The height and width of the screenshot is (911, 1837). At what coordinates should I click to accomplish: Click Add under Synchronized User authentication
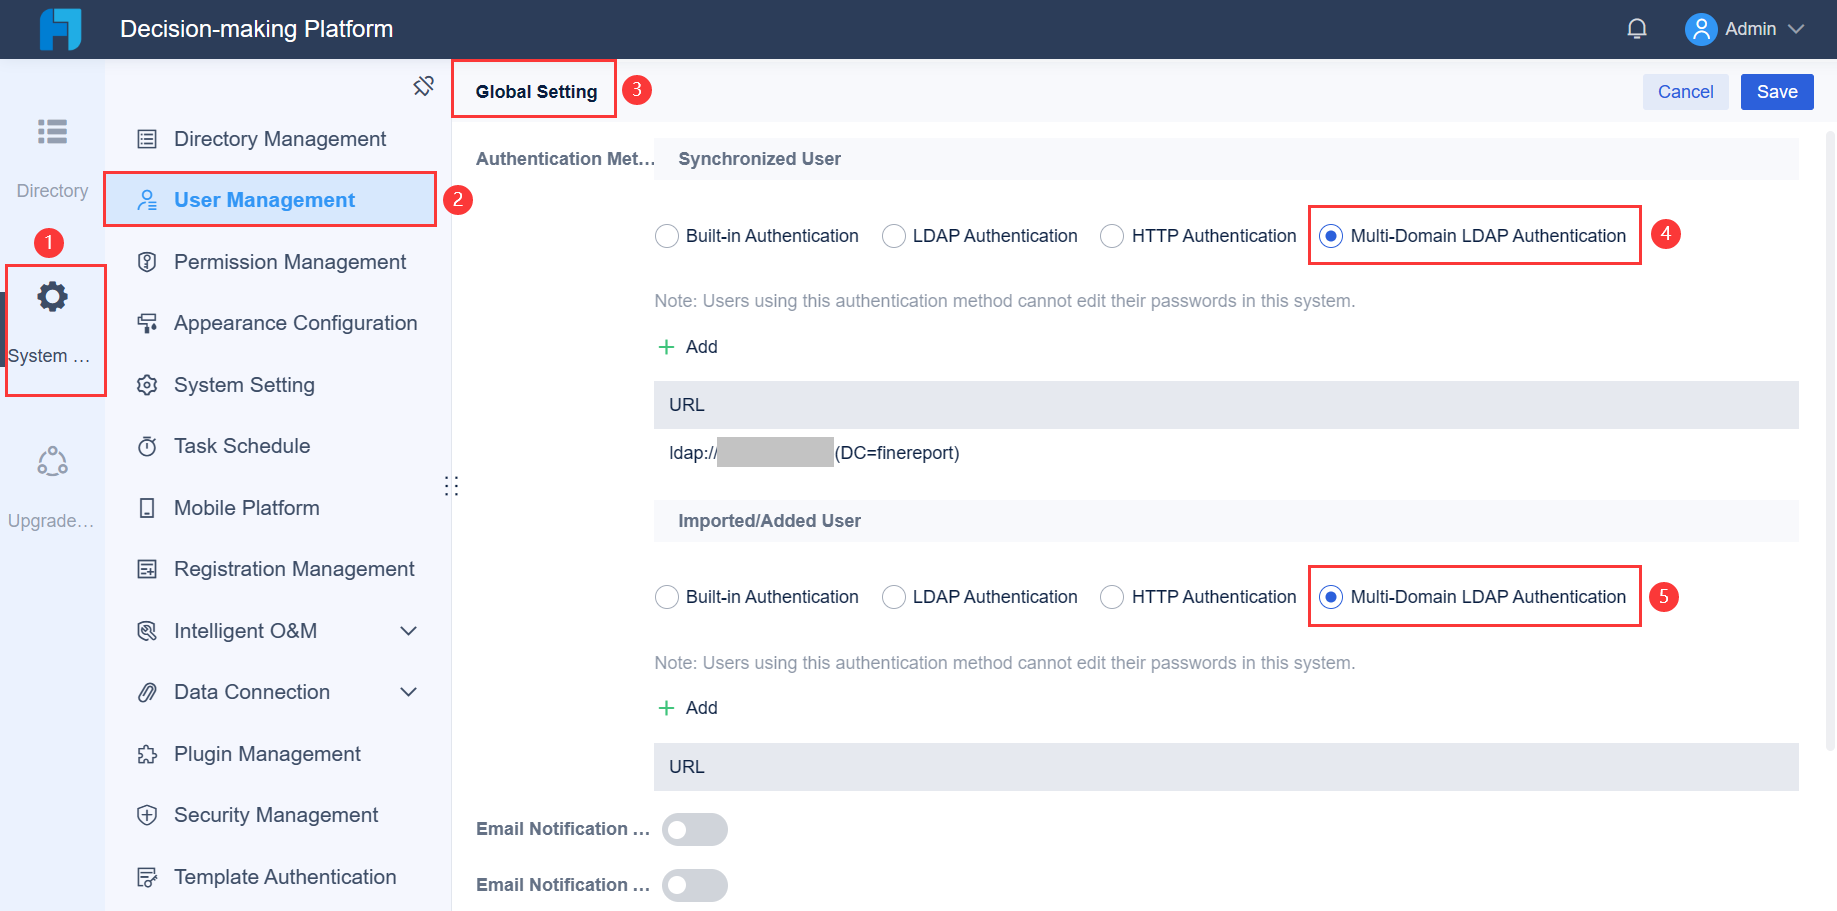[688, 346]
